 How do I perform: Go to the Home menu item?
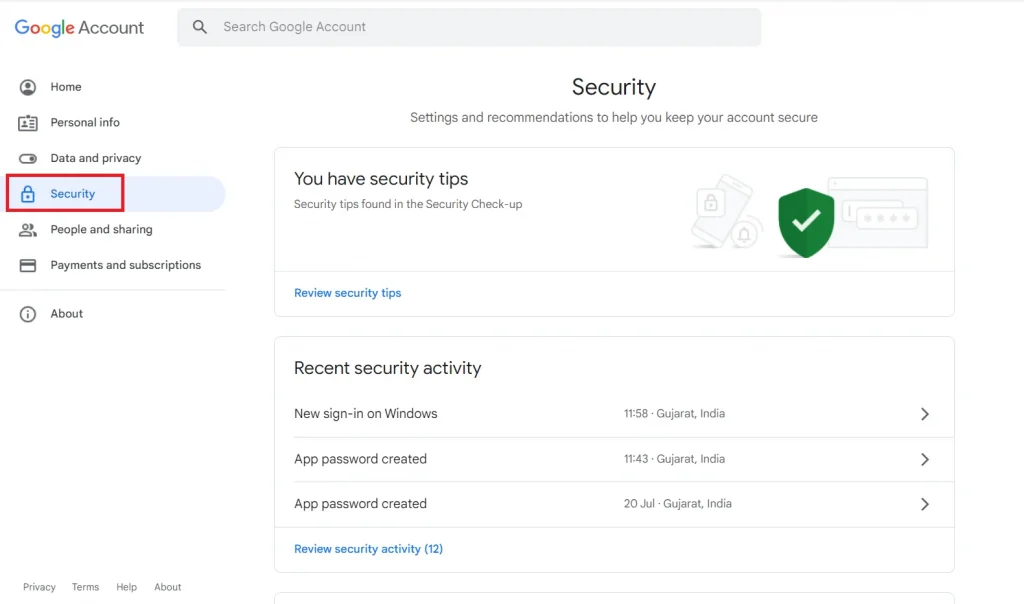coord(64,87)
